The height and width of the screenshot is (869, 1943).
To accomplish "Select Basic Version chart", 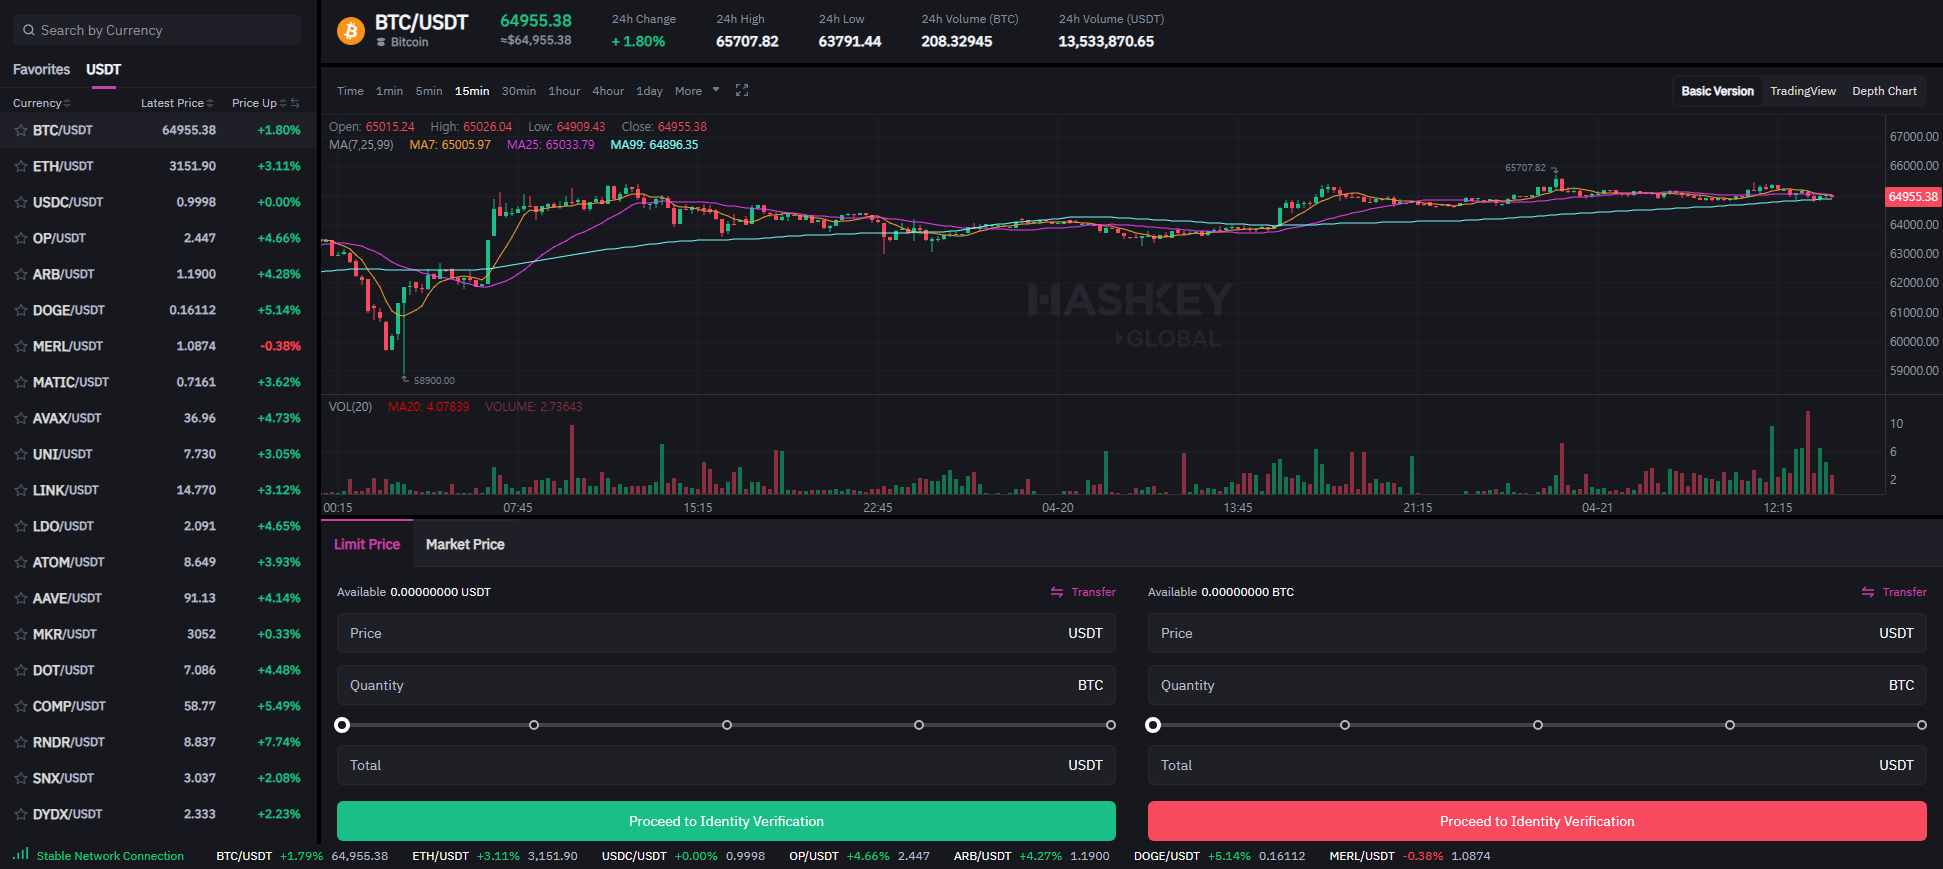I will click(1717, 91).
